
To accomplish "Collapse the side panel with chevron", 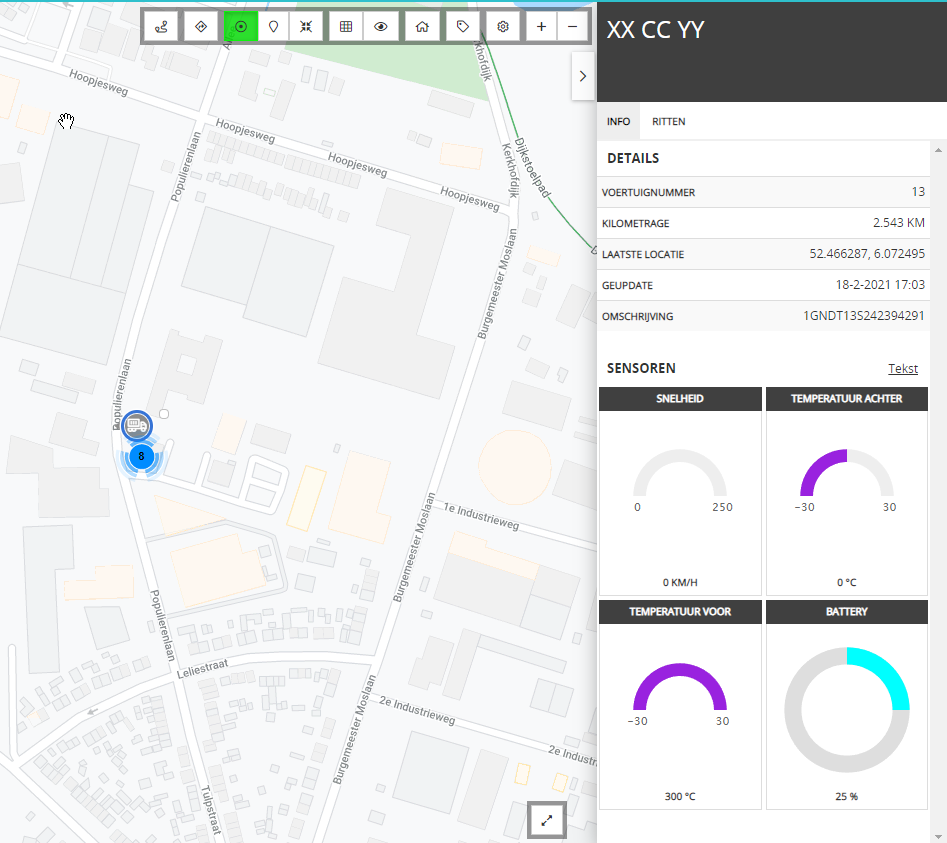I will click(583, 76).
